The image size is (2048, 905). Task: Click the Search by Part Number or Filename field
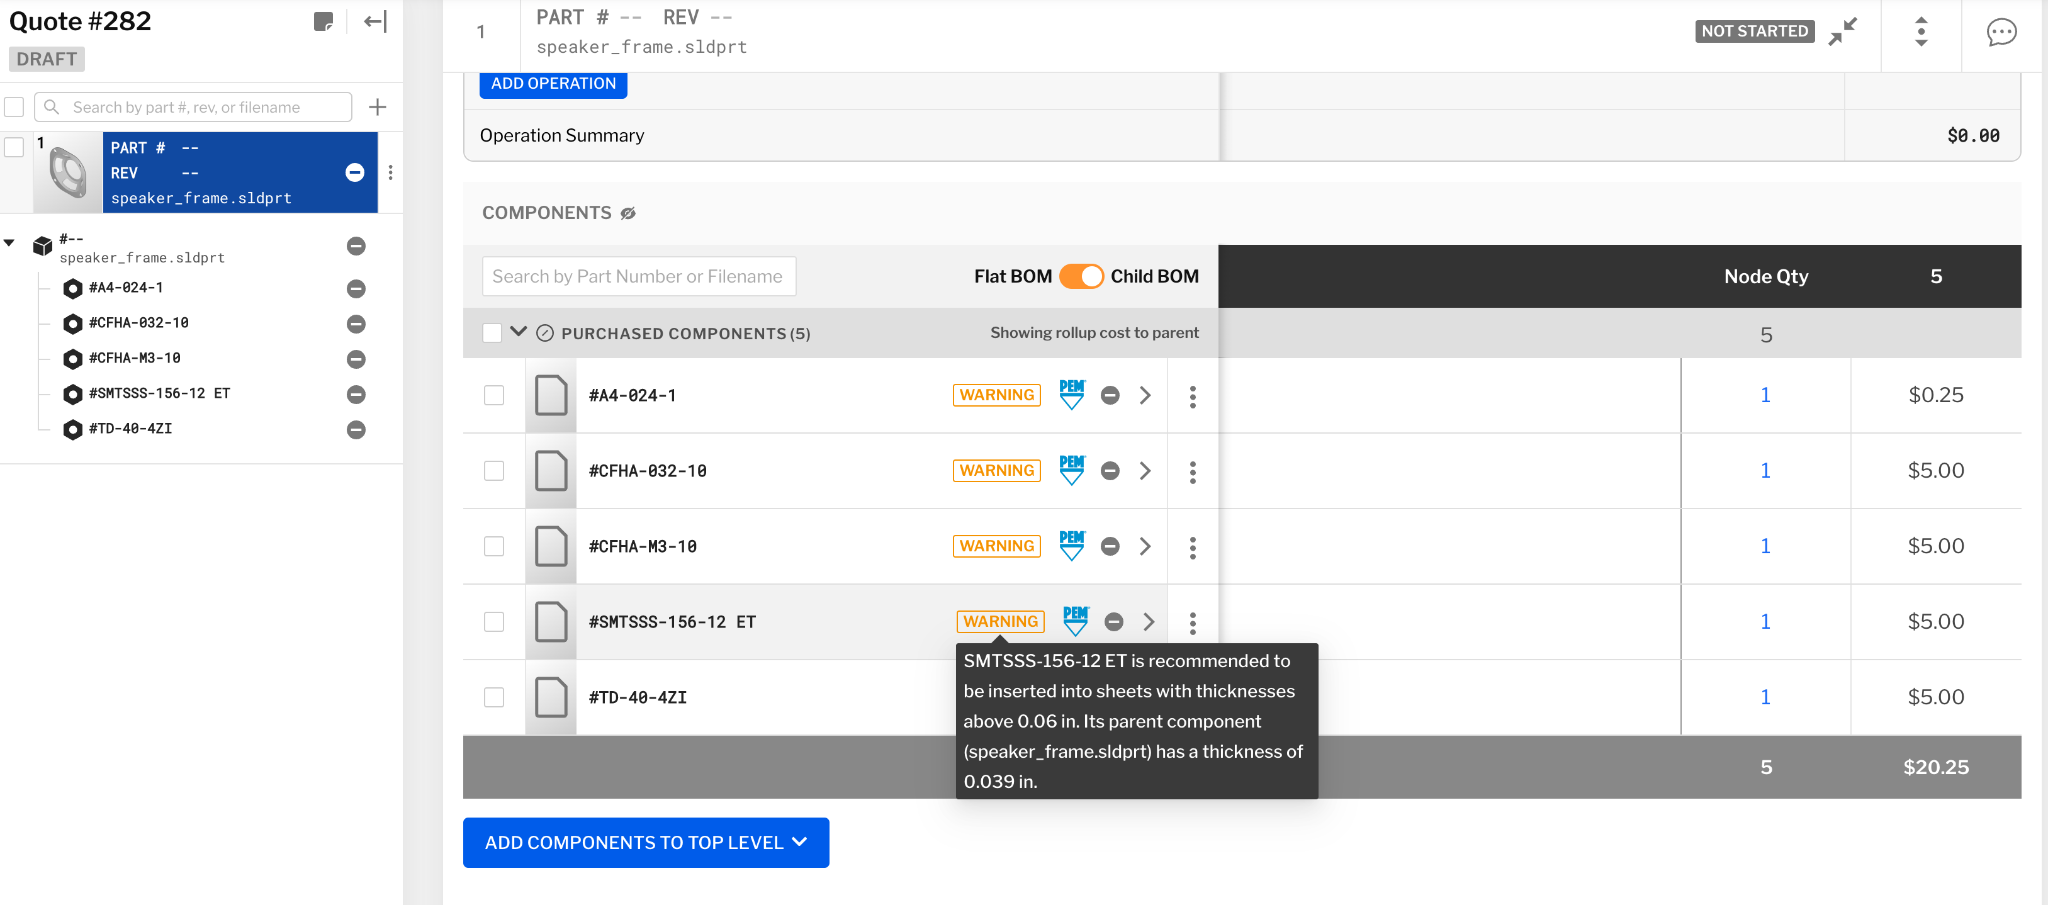[638, 276]
